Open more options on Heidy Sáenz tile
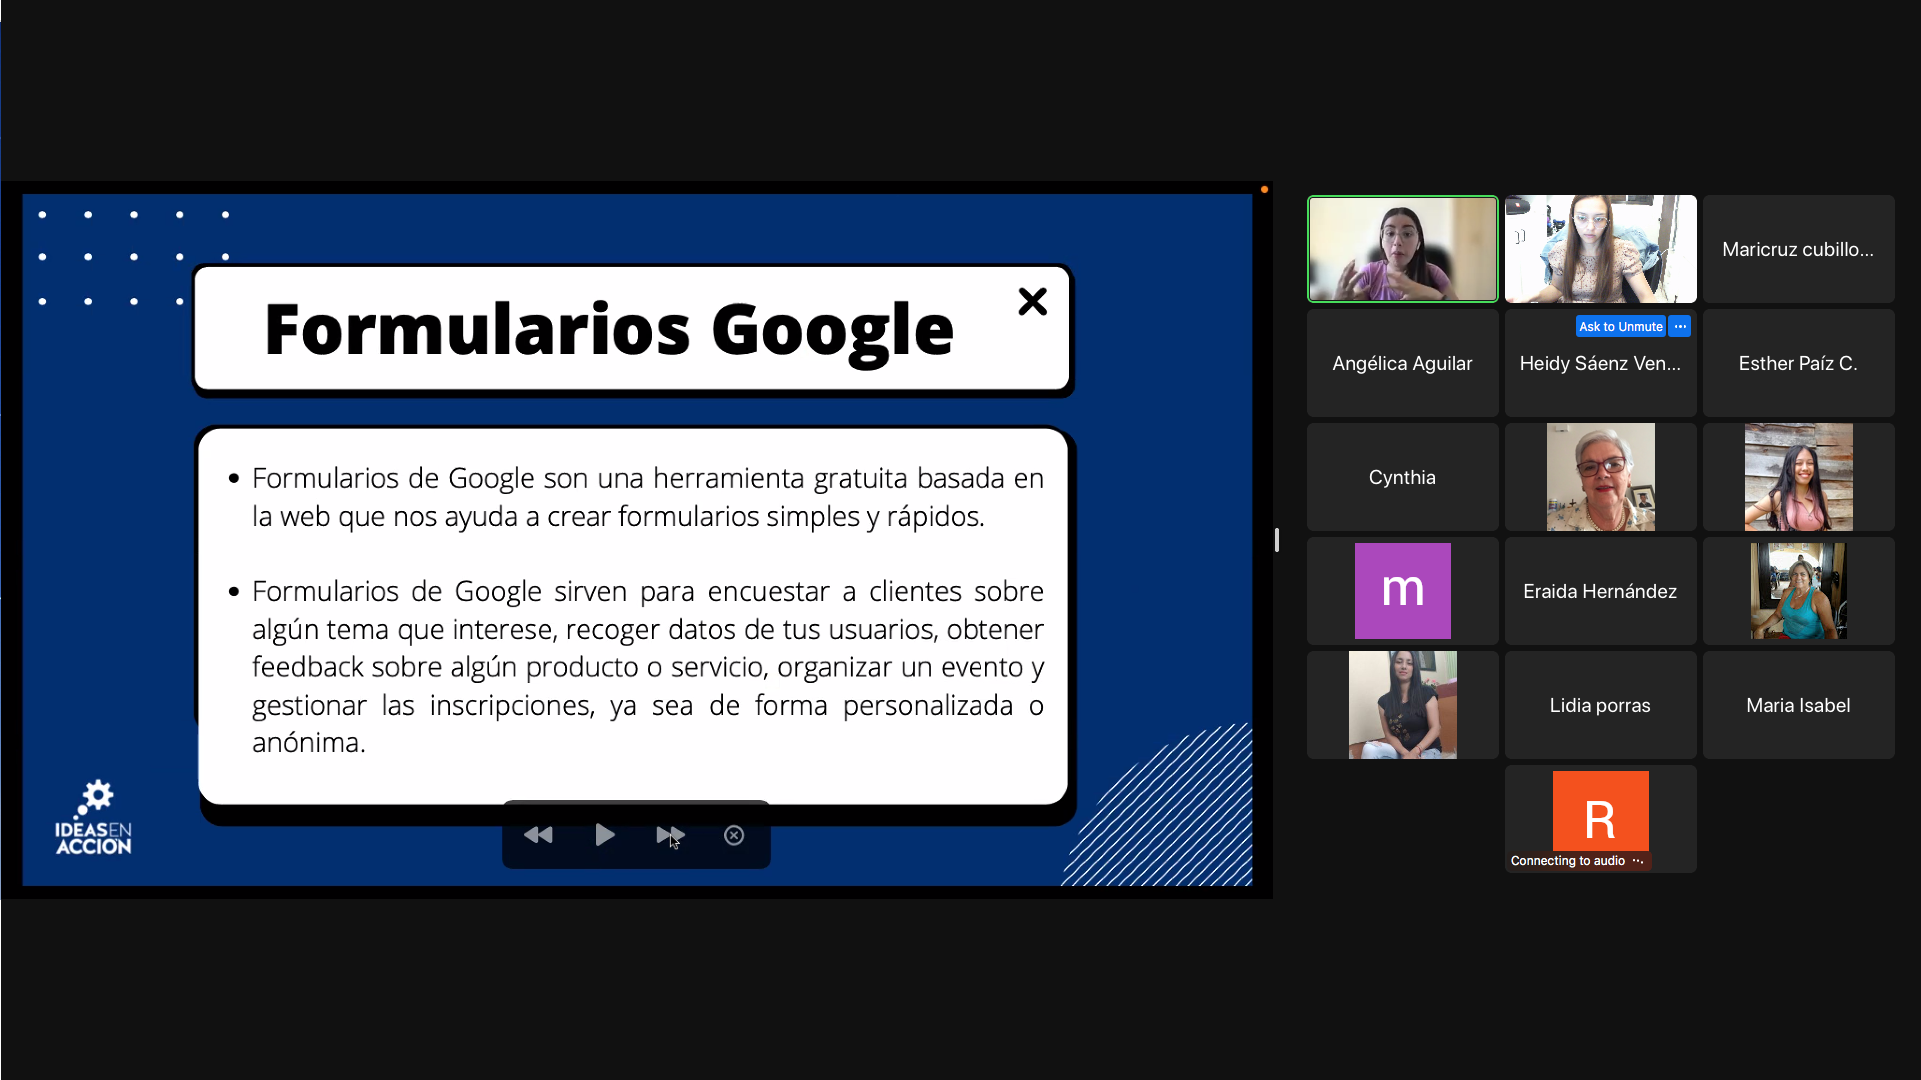1921x1080 pixels. coord(1680,327)
